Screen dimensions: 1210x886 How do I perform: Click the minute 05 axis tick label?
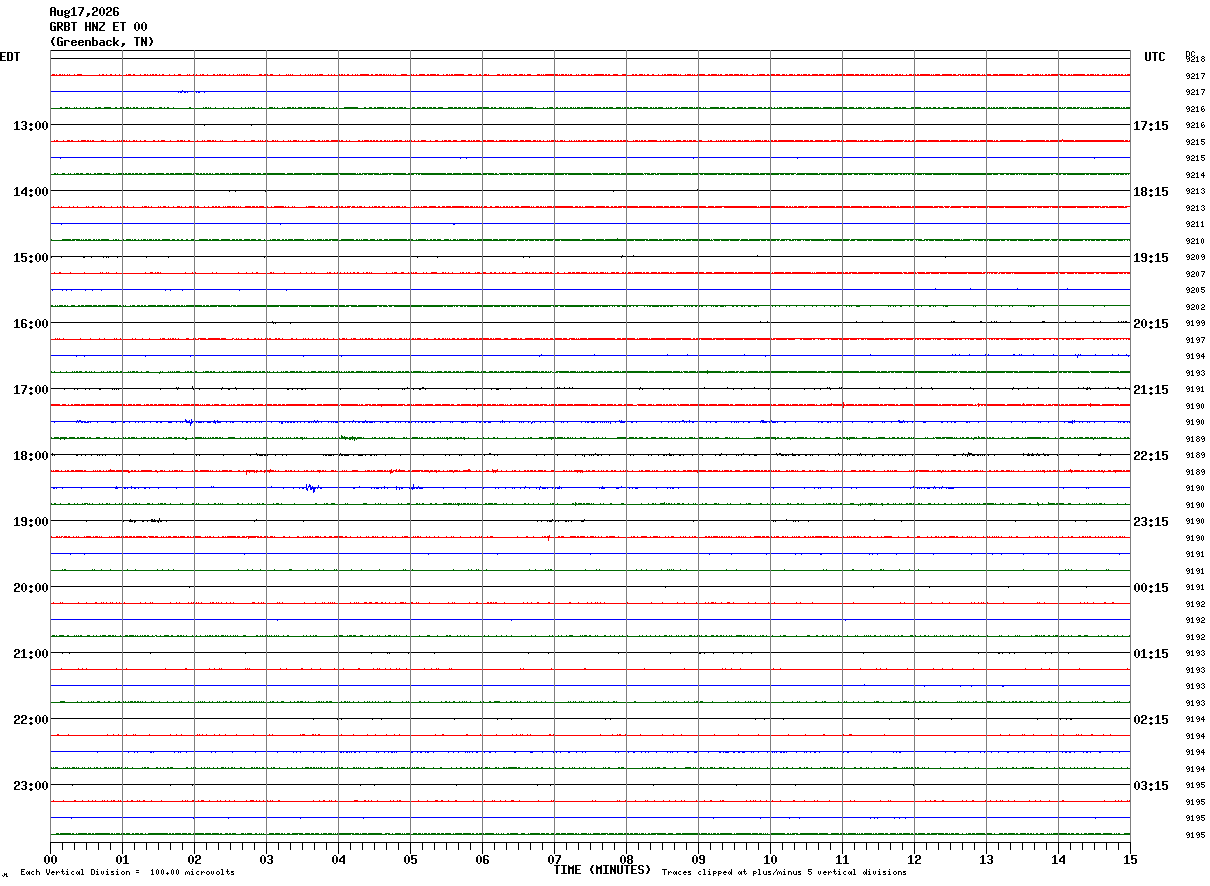point(410,860)
